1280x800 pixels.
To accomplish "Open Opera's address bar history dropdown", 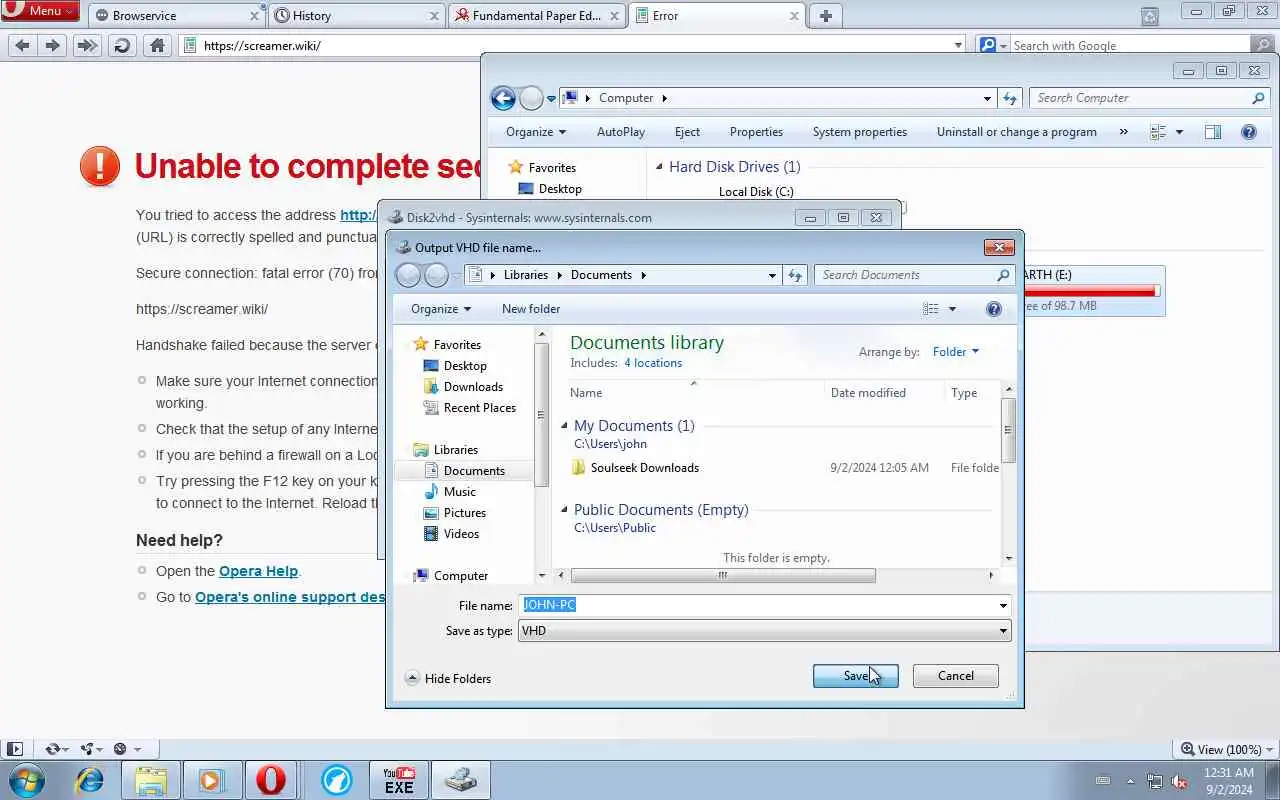I will coord(958,45).
